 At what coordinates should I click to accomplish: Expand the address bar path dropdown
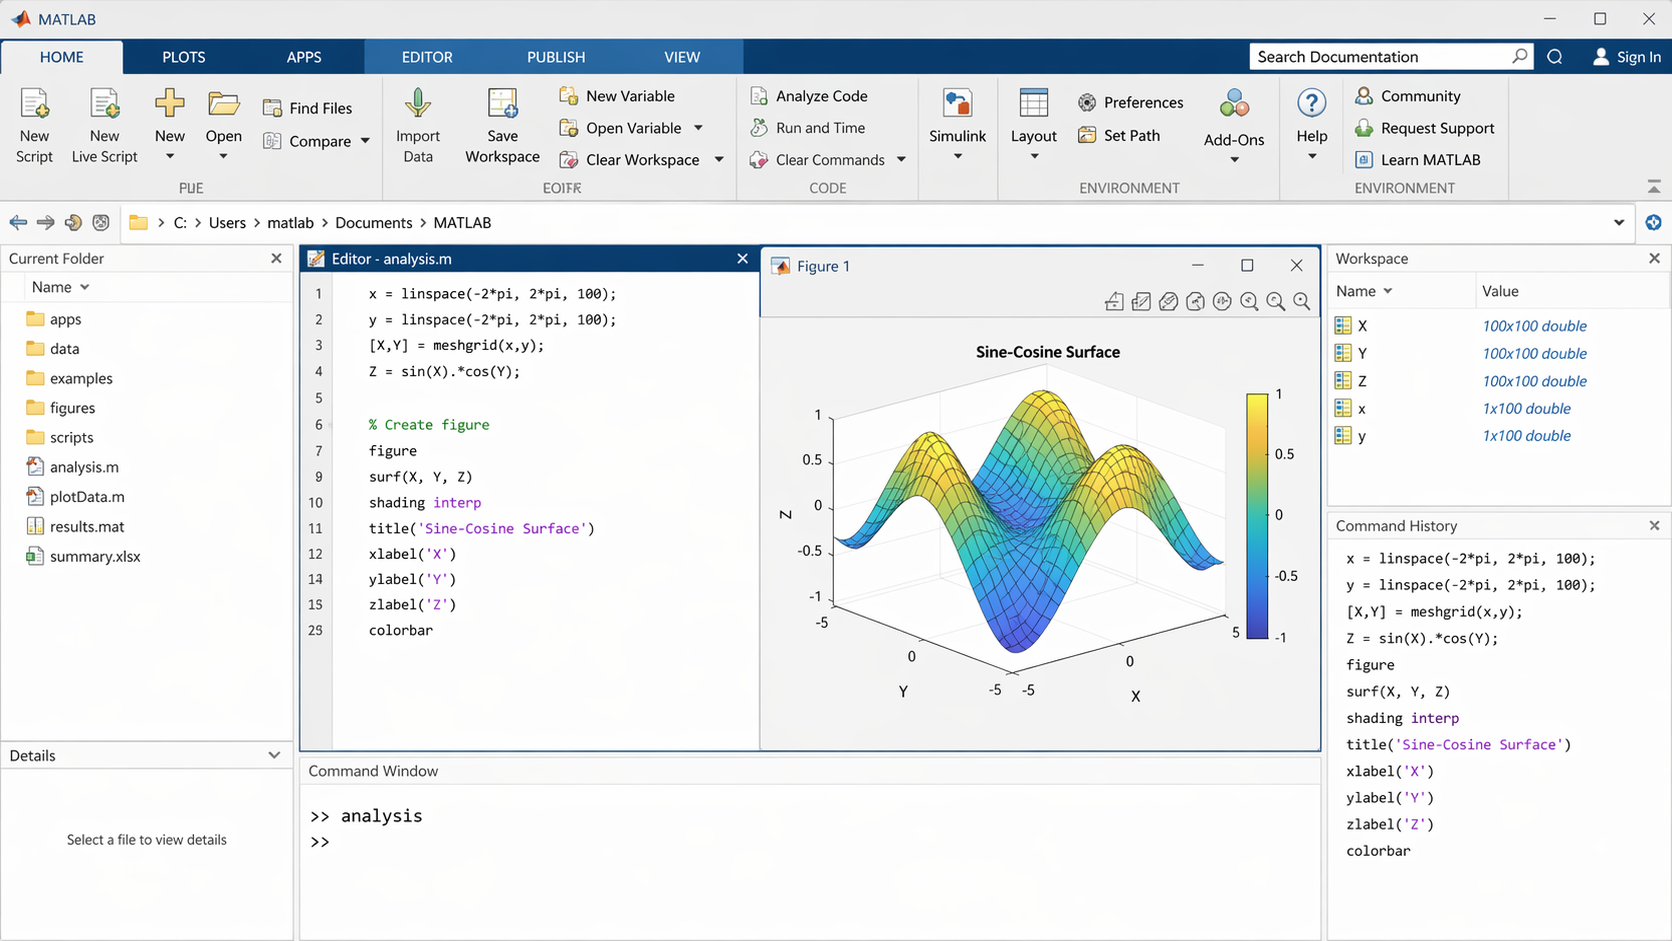[1619, 223]
